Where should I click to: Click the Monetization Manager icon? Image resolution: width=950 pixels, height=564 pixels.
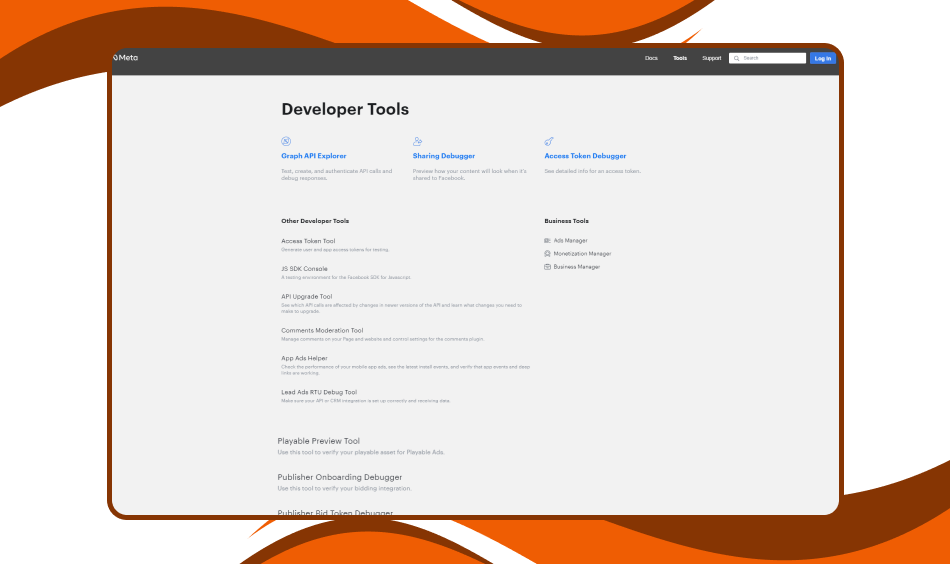(x=547, y=254)
